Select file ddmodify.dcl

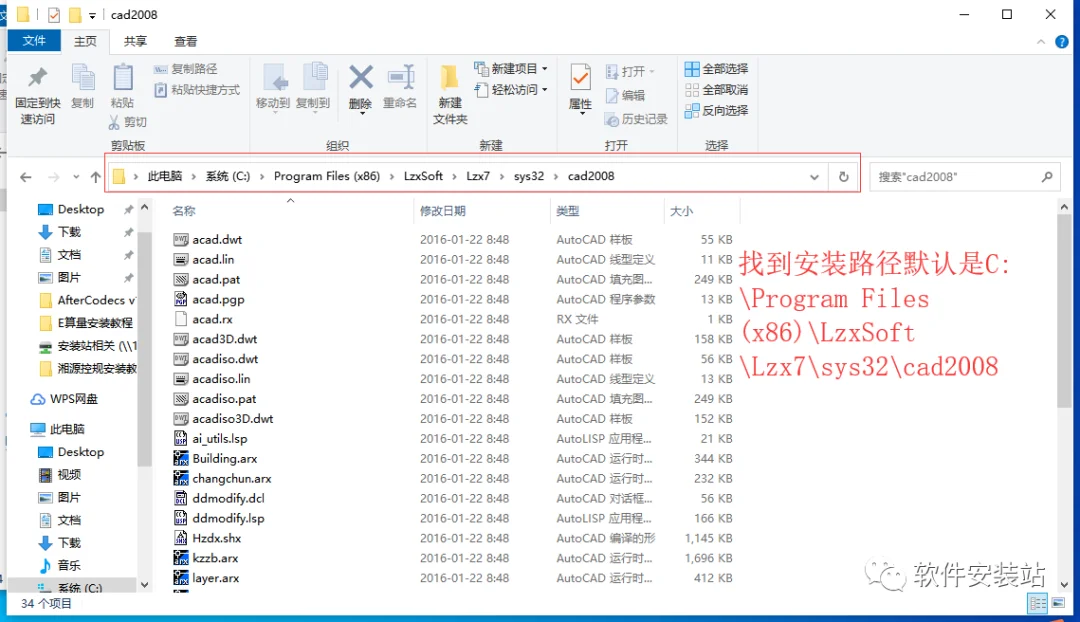coord(228,499)
